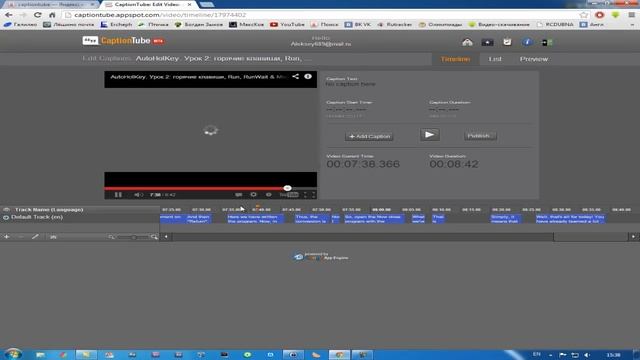Go back using the browser back arrow

[x=8, y=15]
